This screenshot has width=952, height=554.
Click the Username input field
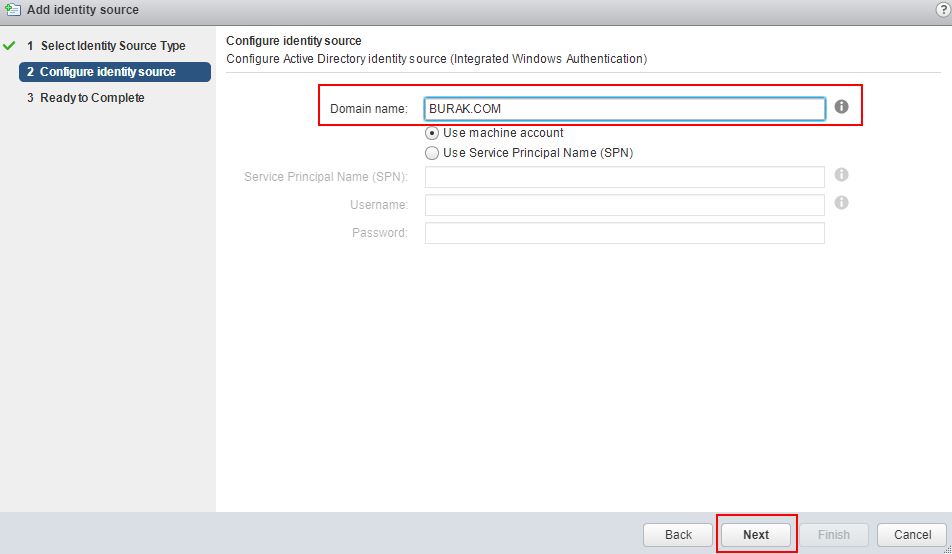(625, 205)
